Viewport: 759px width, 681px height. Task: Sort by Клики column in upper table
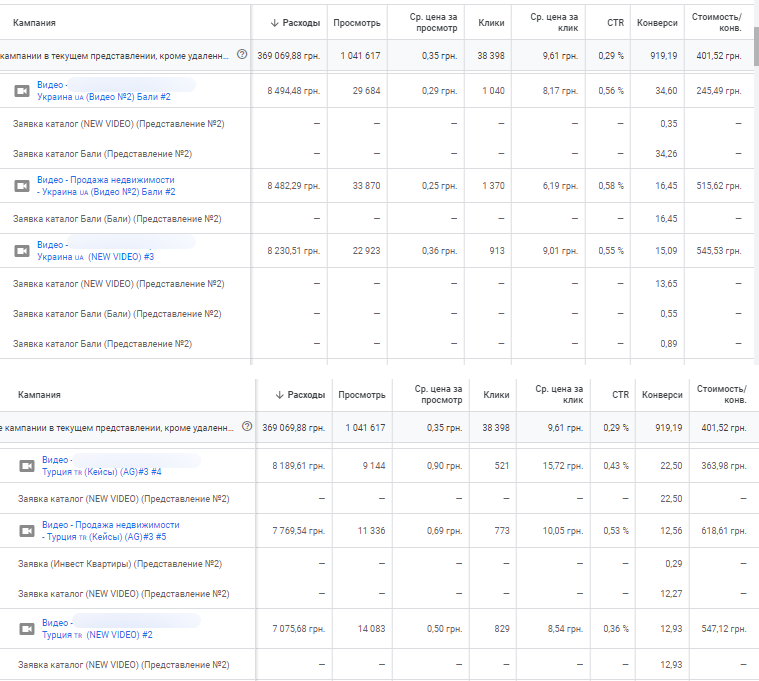(x=491, y=23)
